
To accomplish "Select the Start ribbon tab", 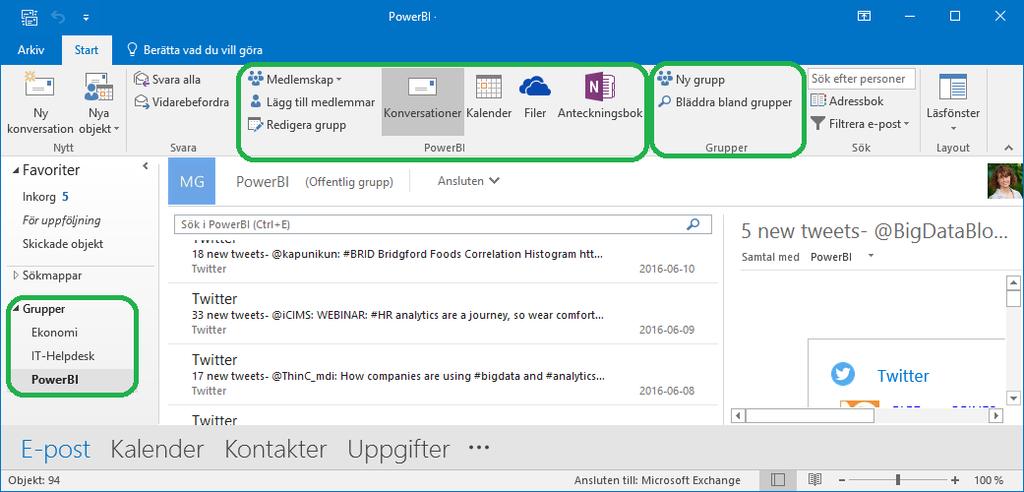I will [86, 50].
